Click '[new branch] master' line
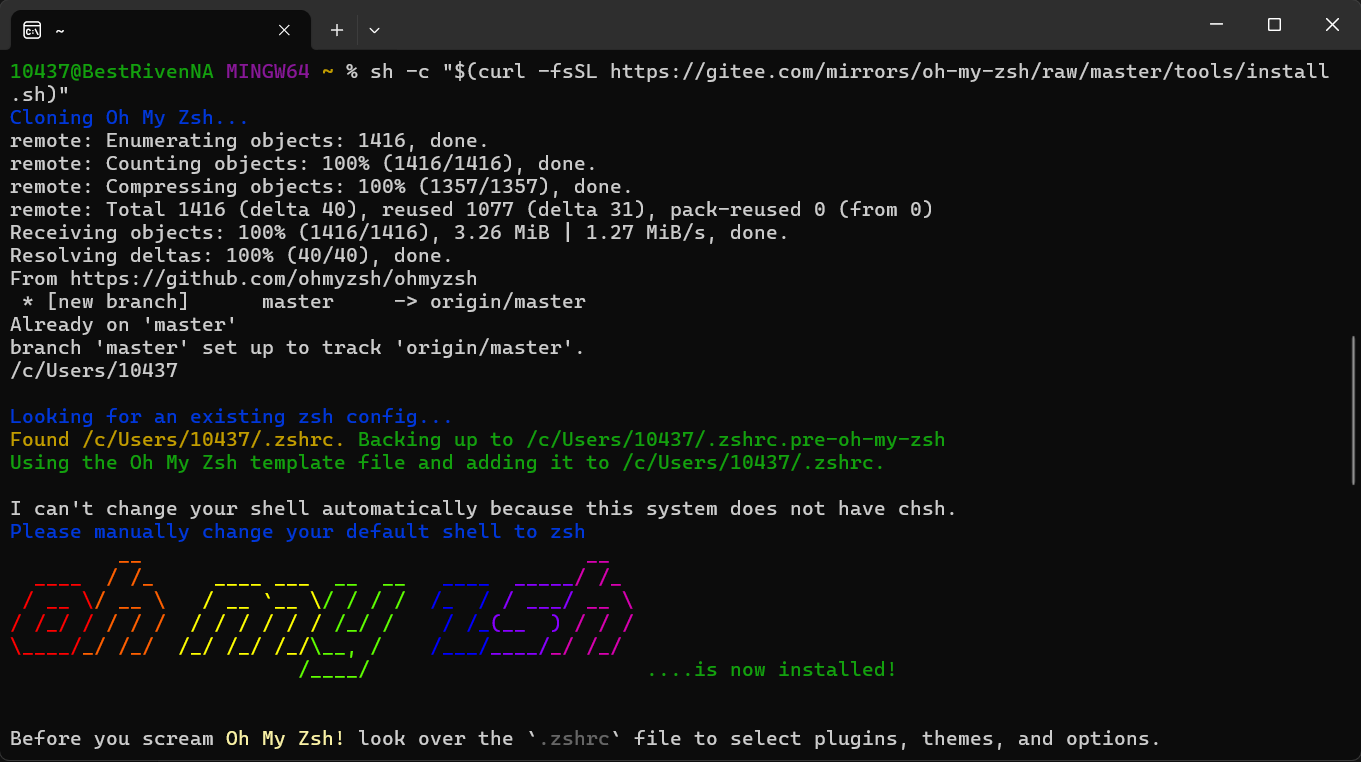Viewport: 1361px width, 762px height. [303, 301]
